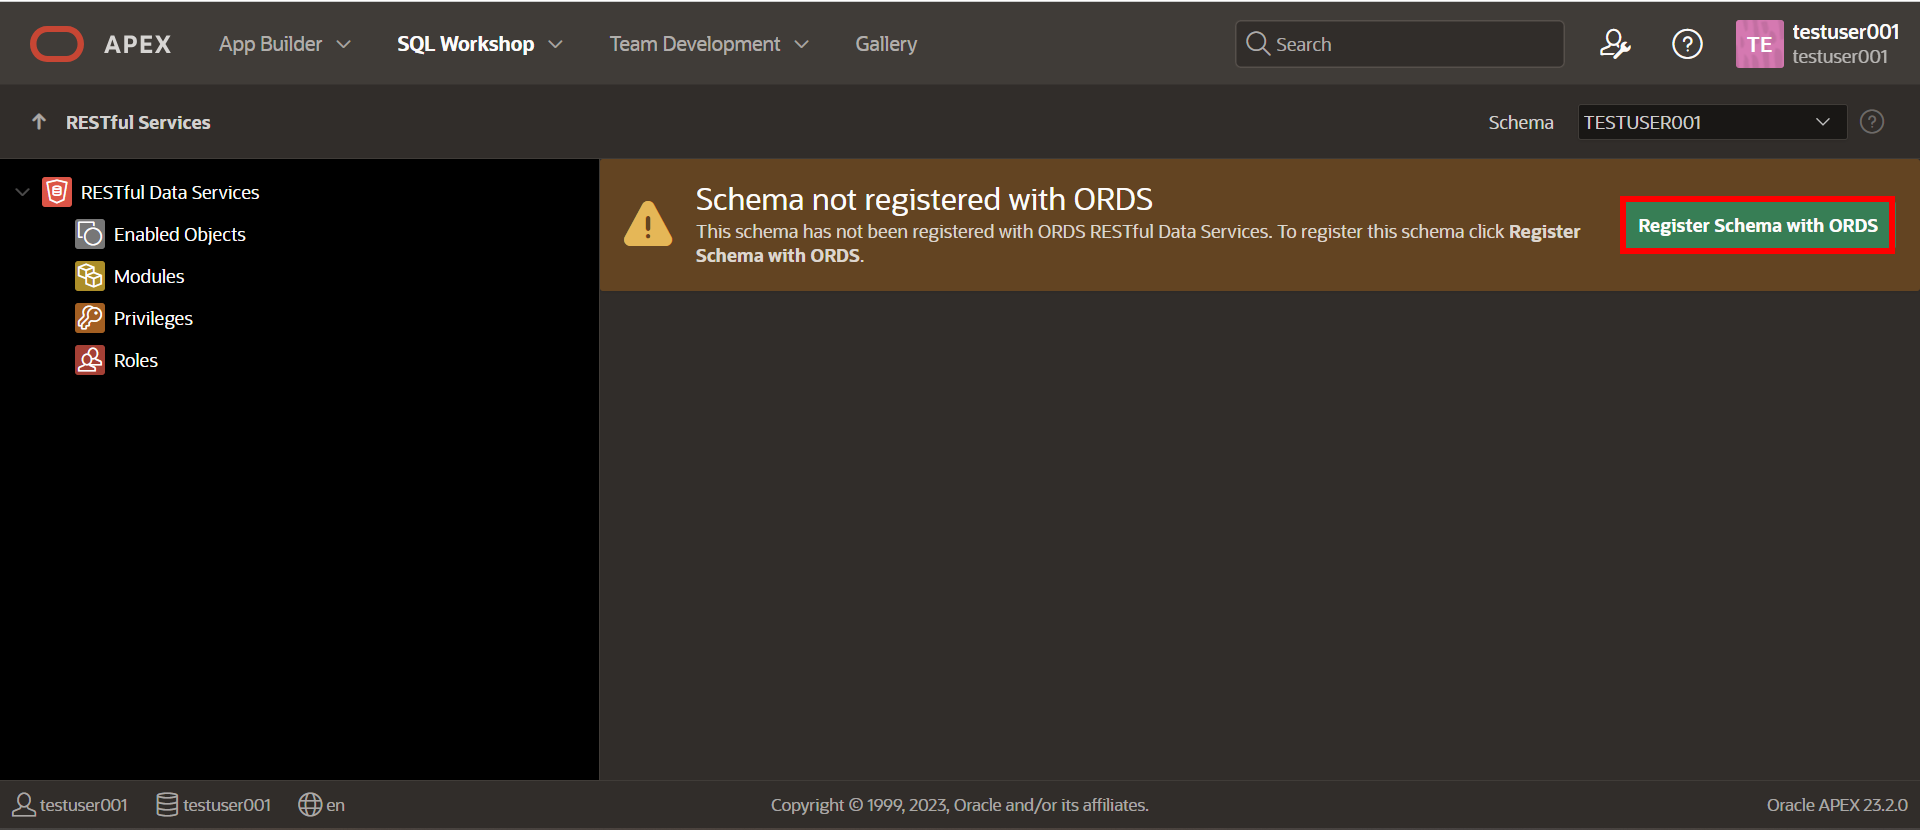Click the Oracle APEX 23.2.0 version text
This screenshot has width=1920, height=831.
click(1837, 805)
